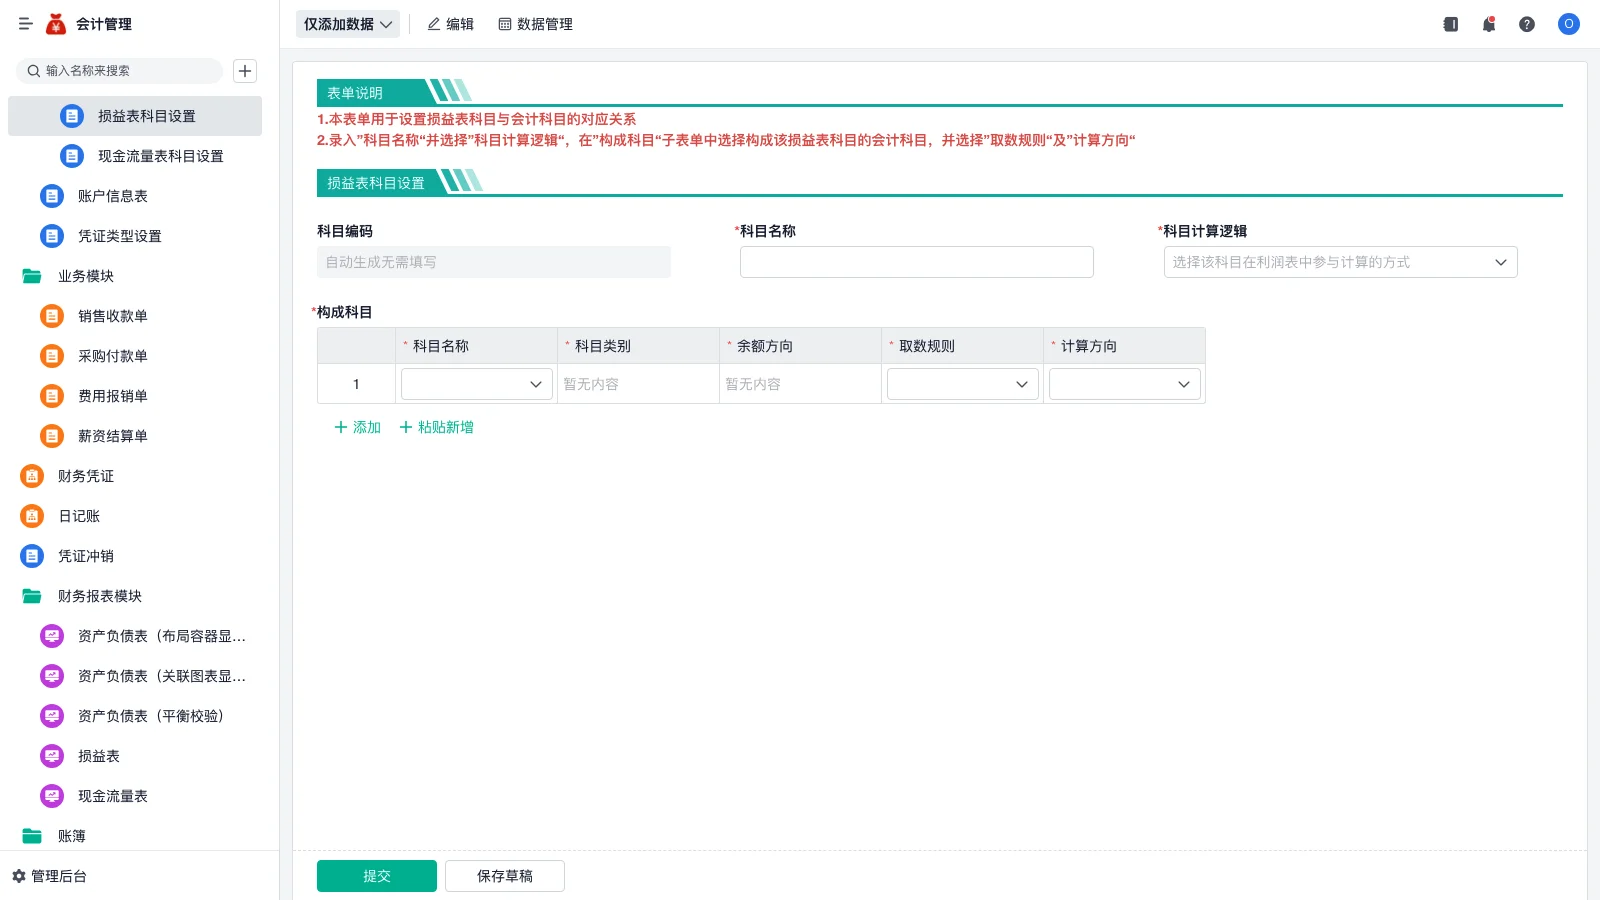Click 粘贴新增 link
This screenshot has width=1600, height=900.
(x=436, y=427)
